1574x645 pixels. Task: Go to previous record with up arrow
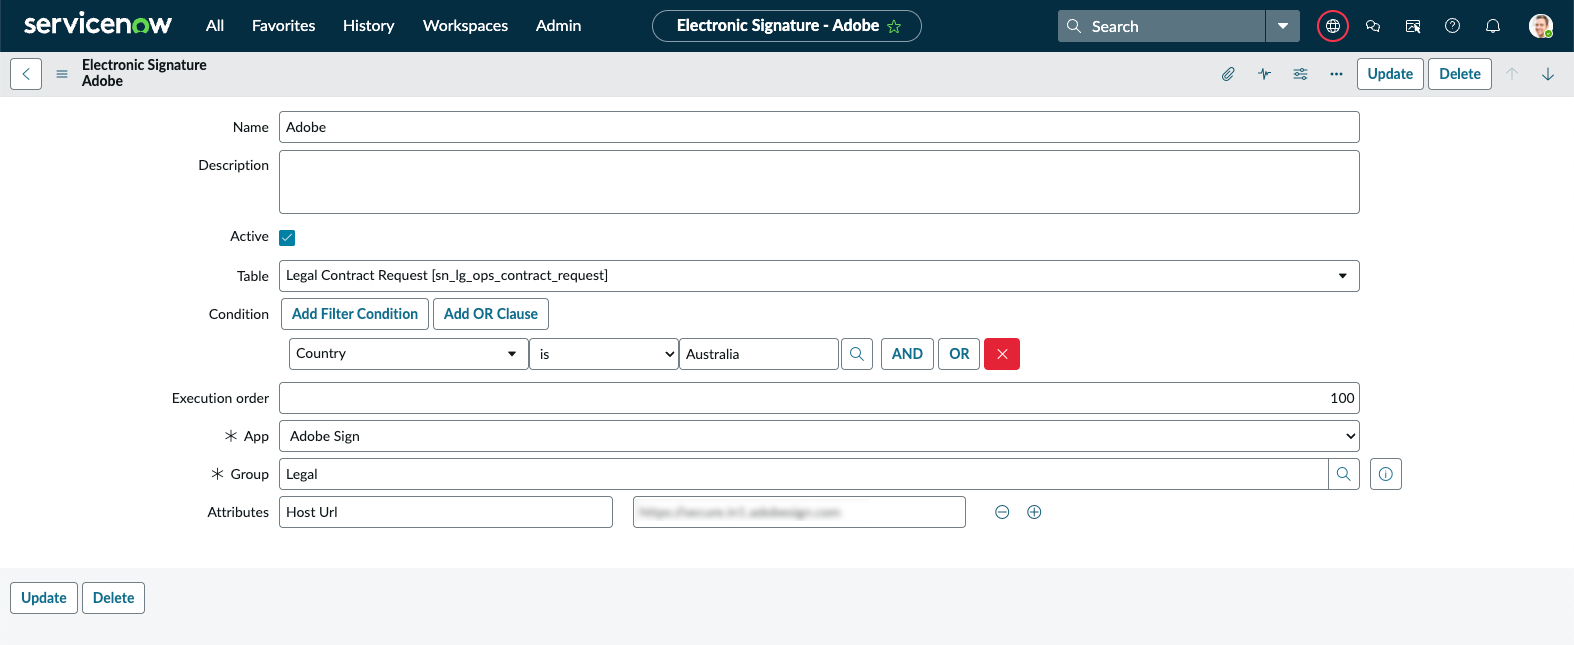1512,74
